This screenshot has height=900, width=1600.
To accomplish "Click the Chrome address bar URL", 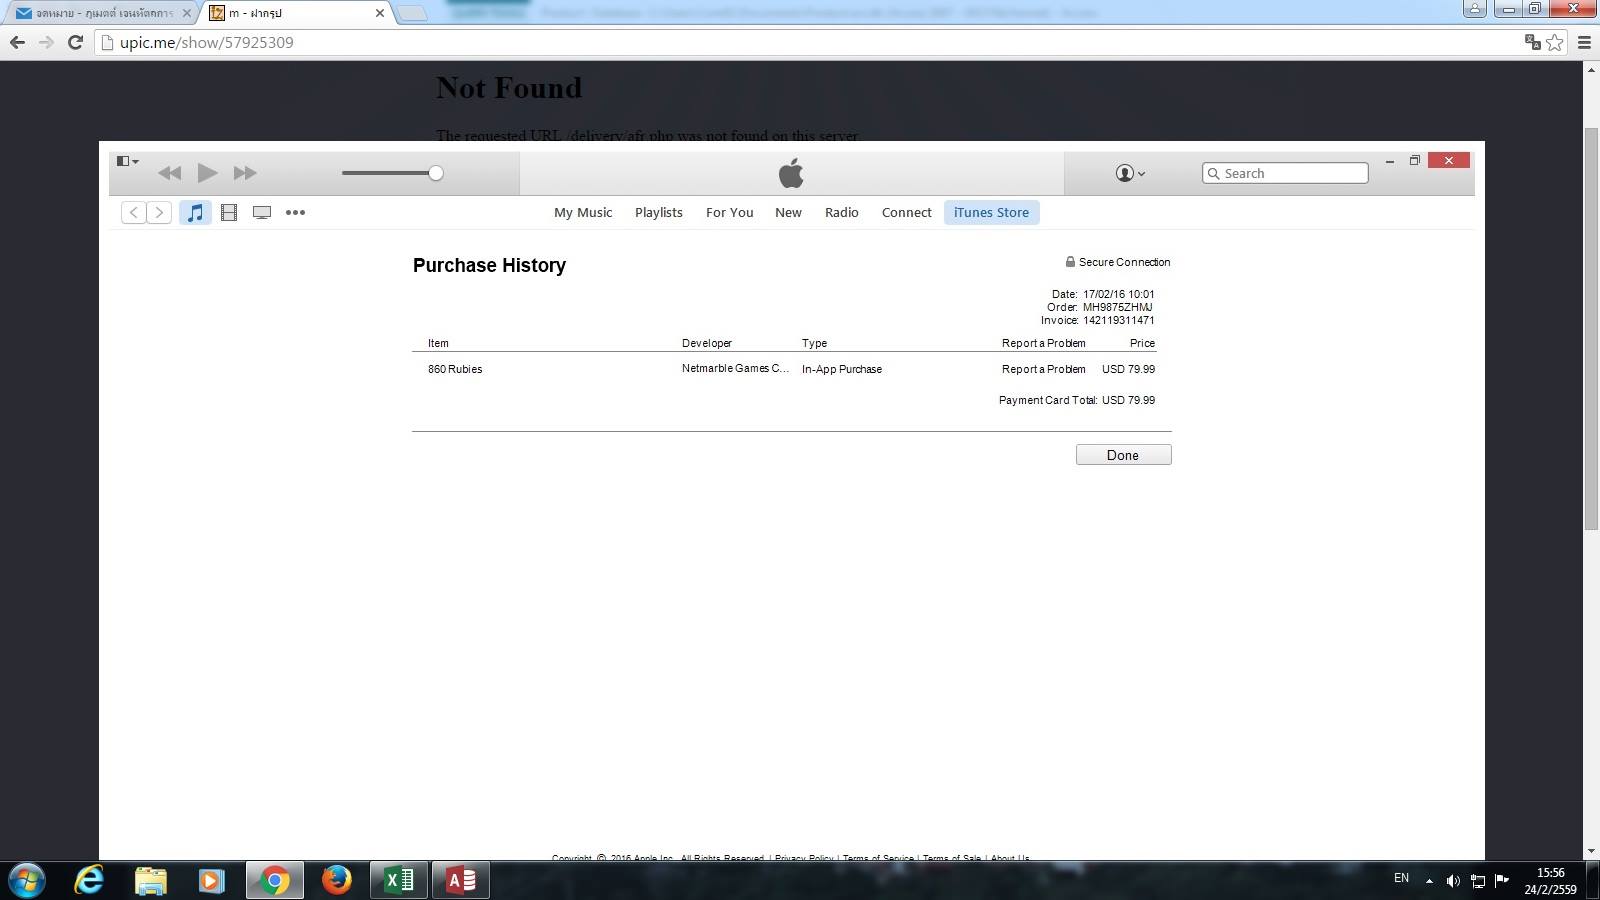I will point(207,42).
